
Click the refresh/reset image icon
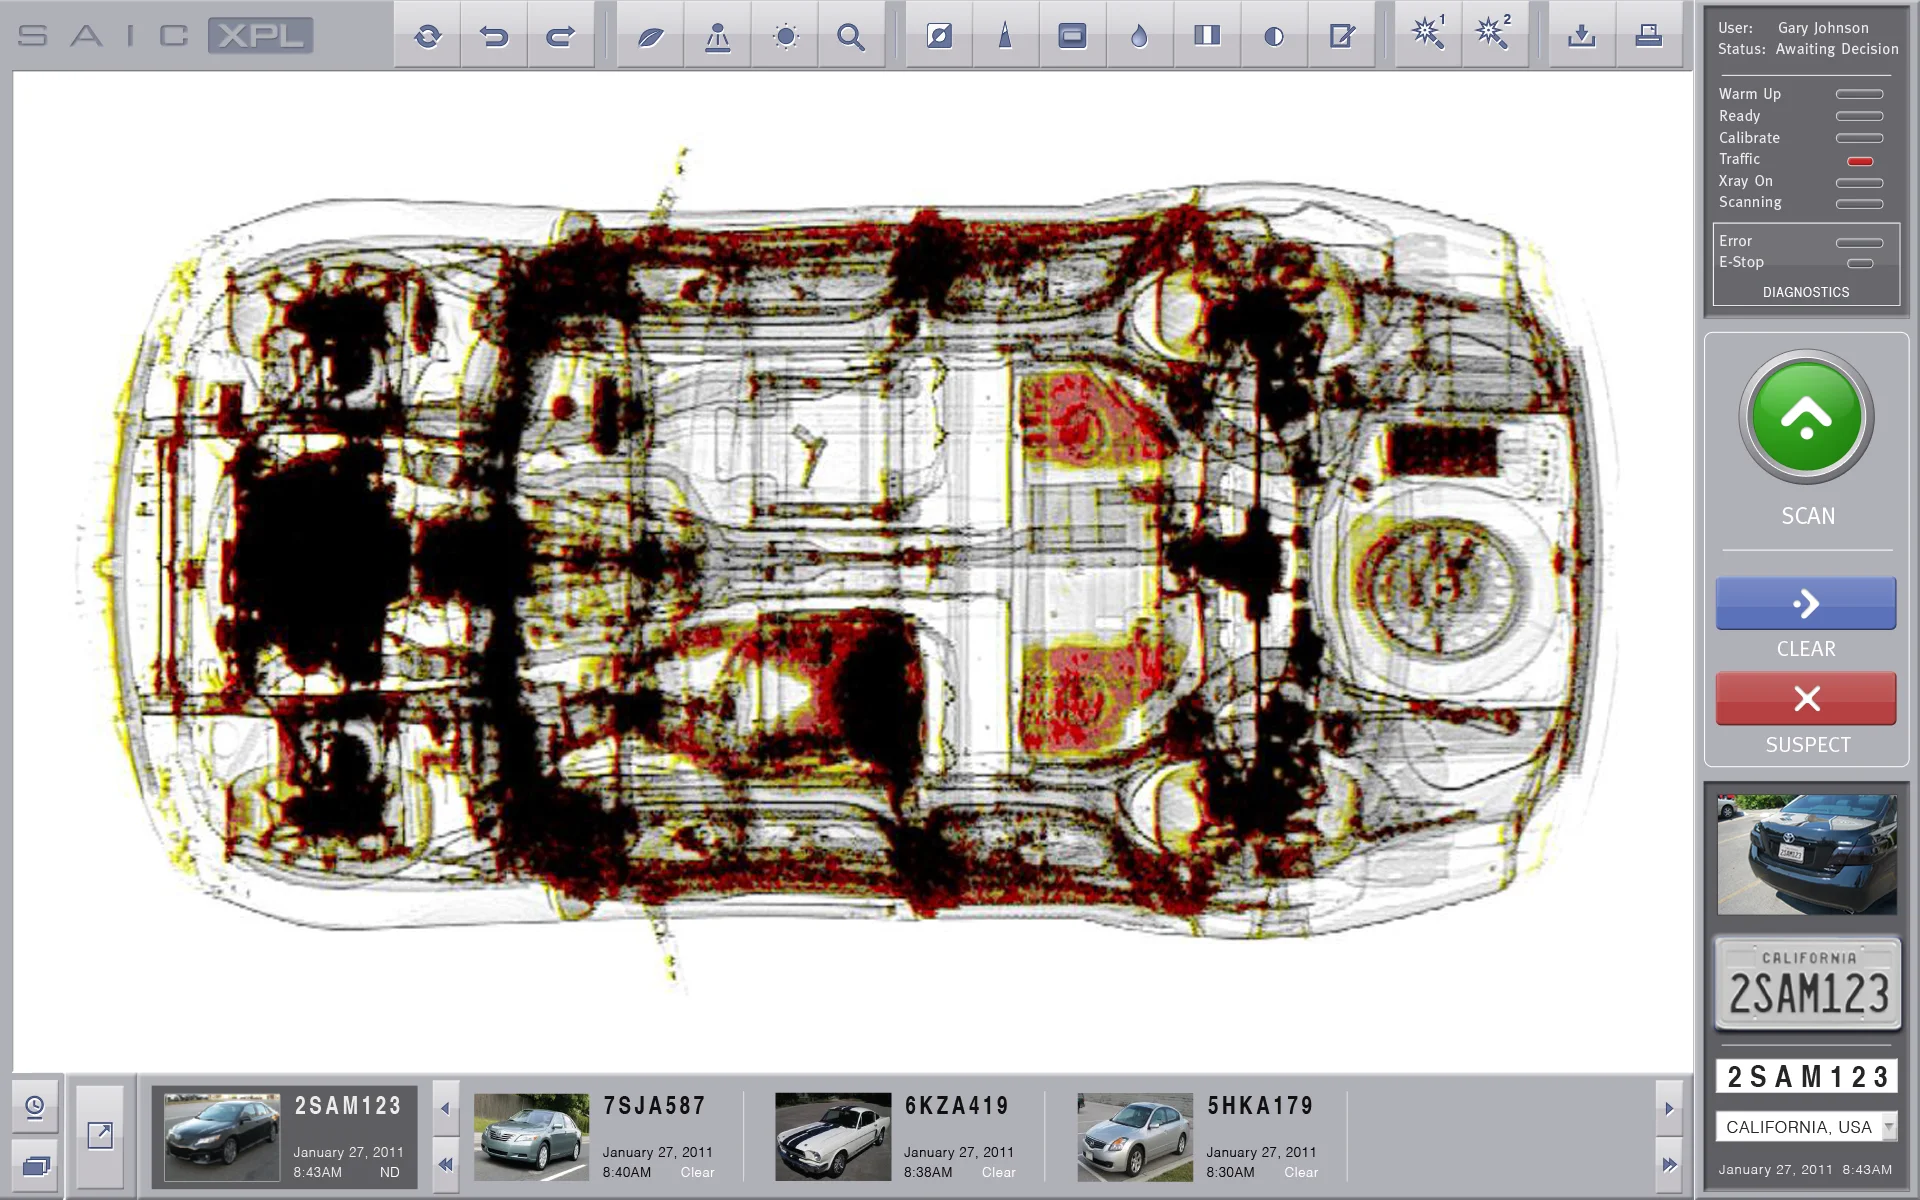(x=427, y=37)
